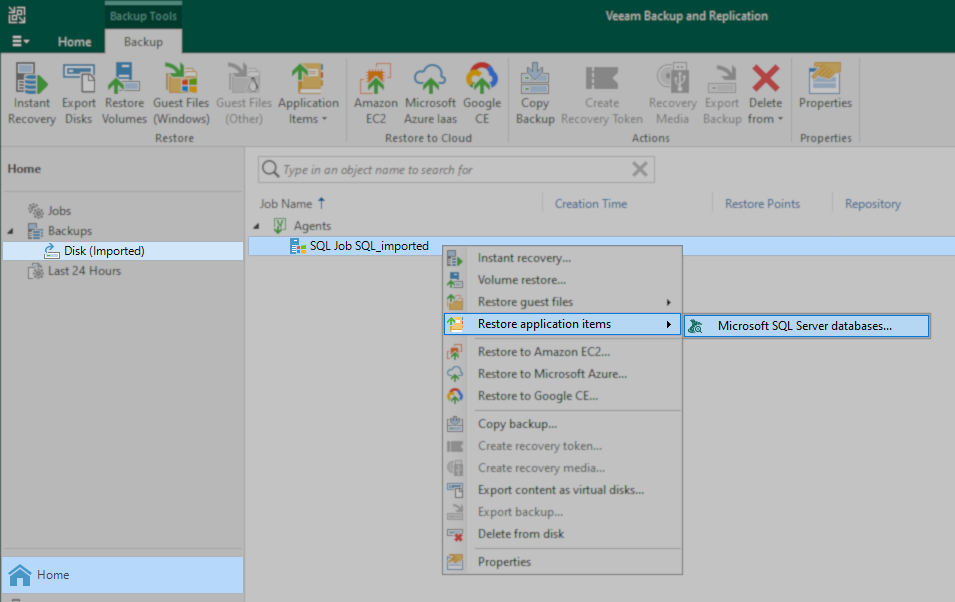Select Restore Volumes in the ribbon
The height and width of the screenshot is (602, 955).
coord(124,94)
